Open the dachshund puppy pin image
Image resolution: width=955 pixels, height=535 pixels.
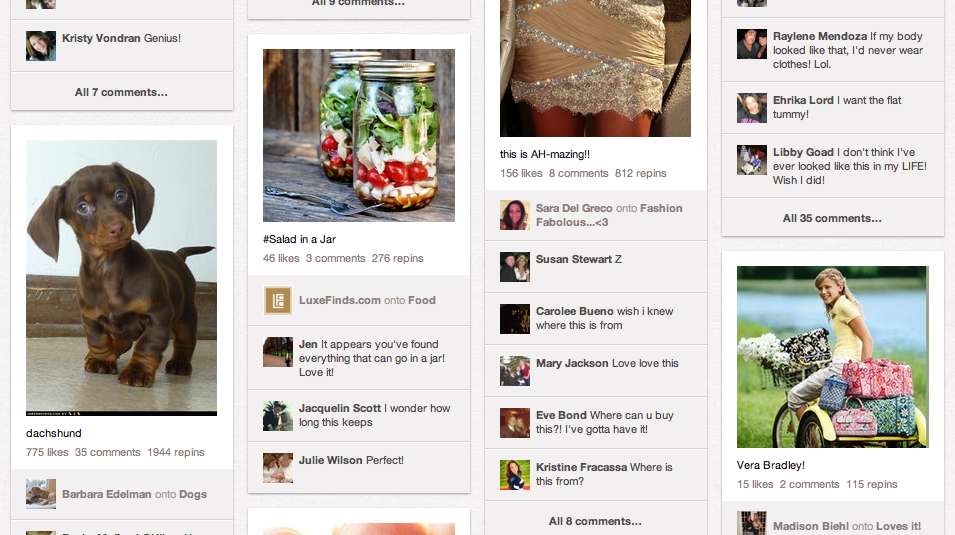(x=121, y=278)
